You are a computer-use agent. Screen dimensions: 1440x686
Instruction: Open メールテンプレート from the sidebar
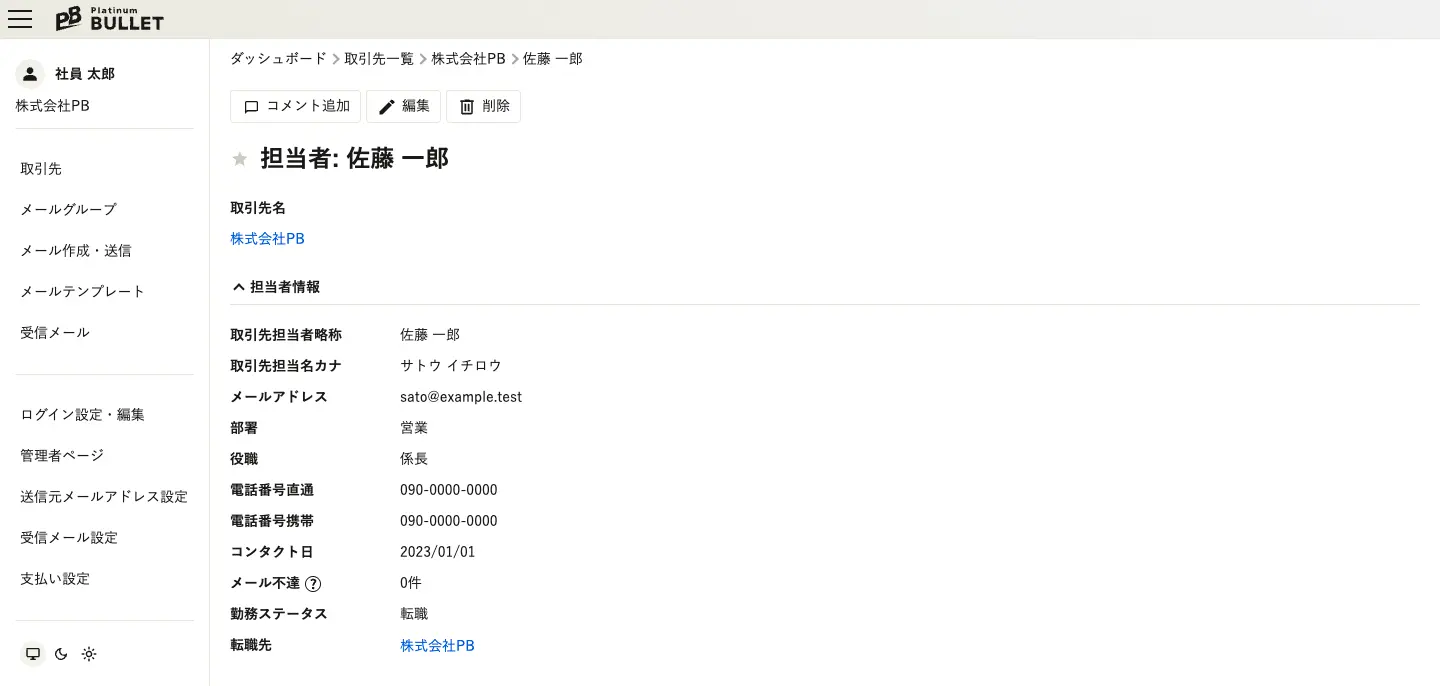[83, 292]
